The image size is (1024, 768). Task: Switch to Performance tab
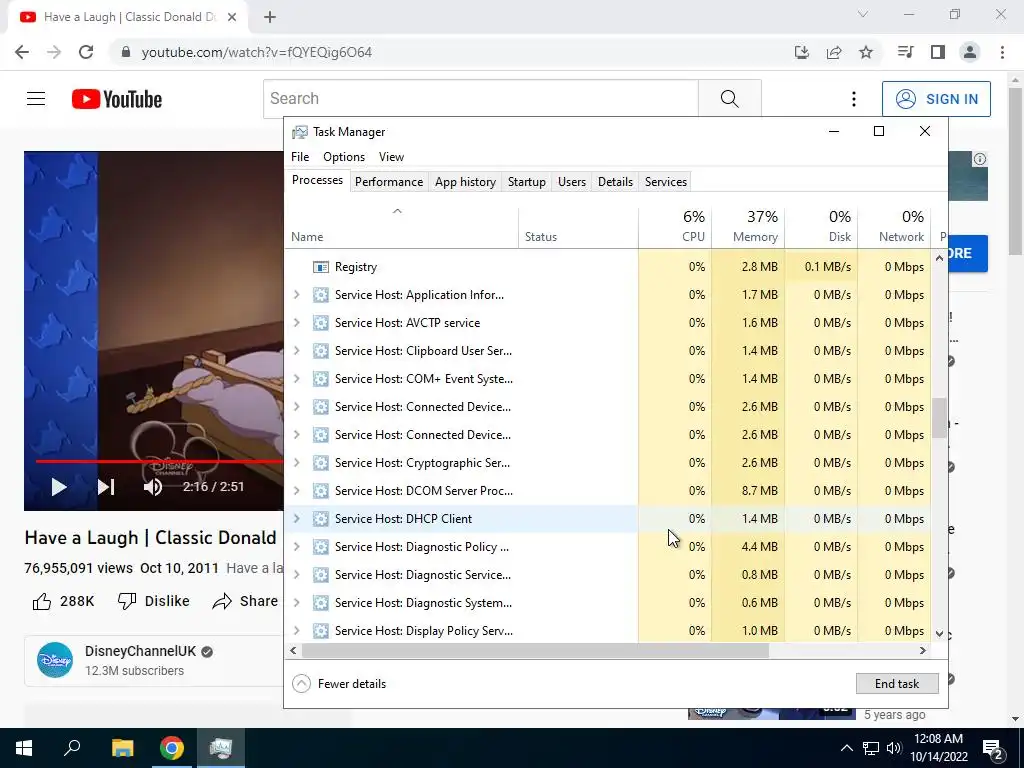[389, 182]
